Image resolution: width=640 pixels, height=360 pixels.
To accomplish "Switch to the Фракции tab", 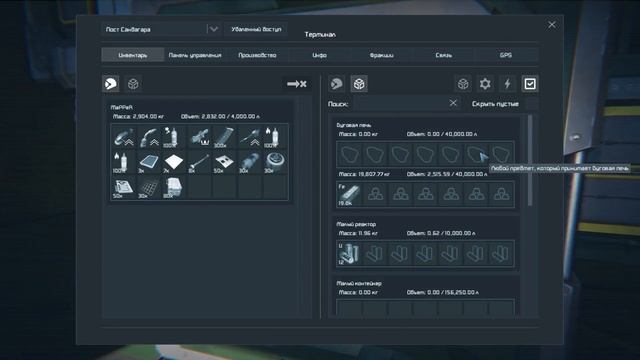I will pos(382,55).
